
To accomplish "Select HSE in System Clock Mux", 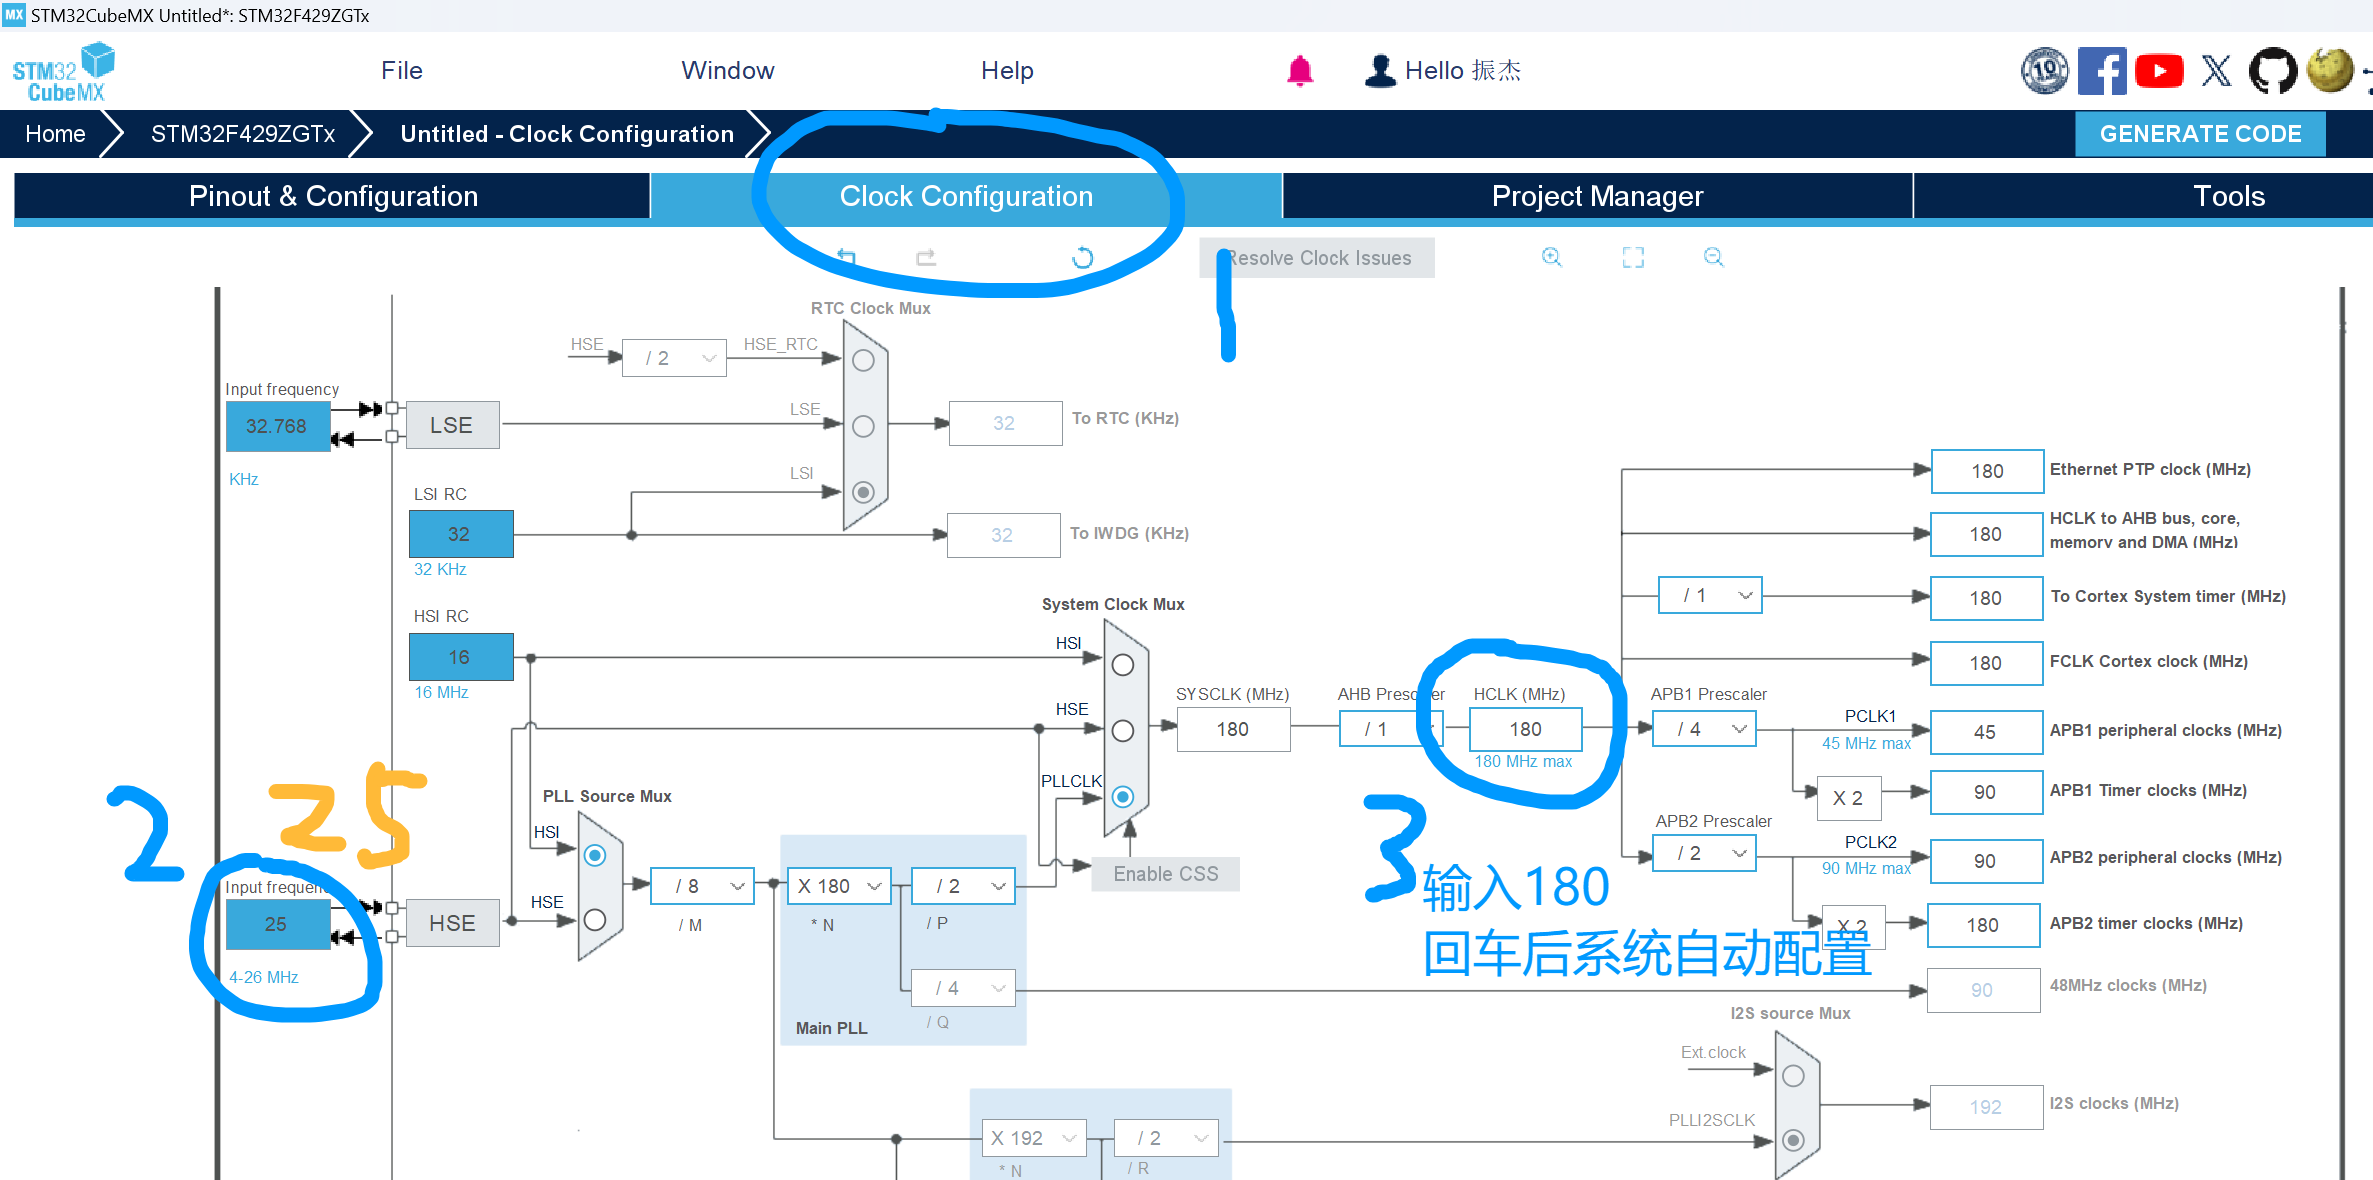I will 1123,731.
